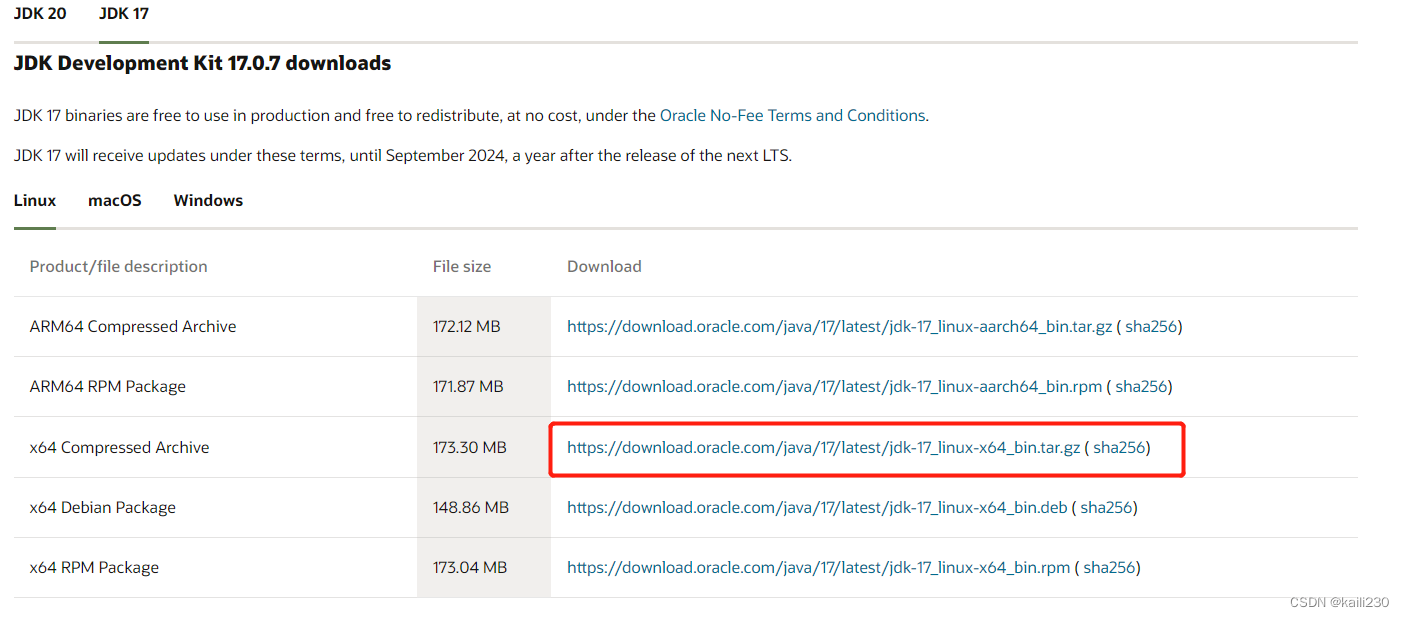Download jdk-17_linux-x64_bin.deb link

click(x=817, y=507)
